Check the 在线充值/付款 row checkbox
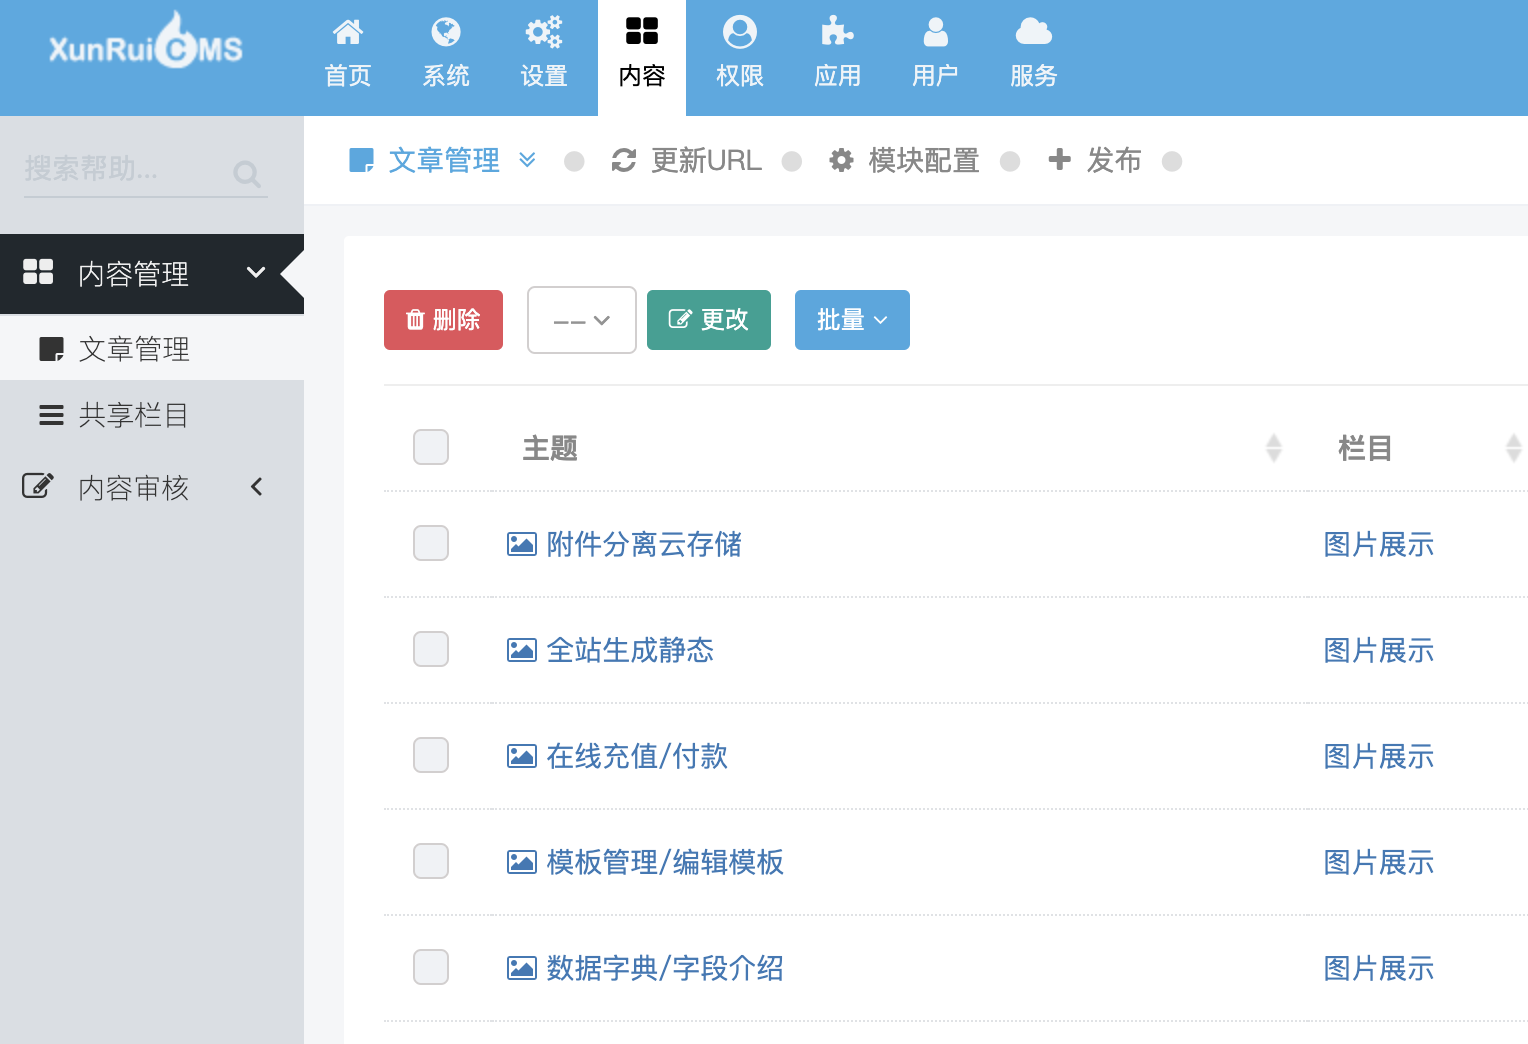Screen dimensions: 1528x1044 431,755
